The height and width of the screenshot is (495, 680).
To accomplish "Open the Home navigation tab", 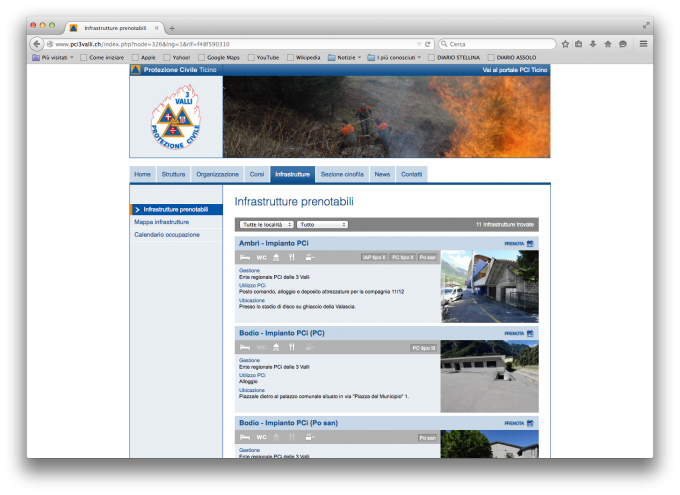I will point(142,174).
